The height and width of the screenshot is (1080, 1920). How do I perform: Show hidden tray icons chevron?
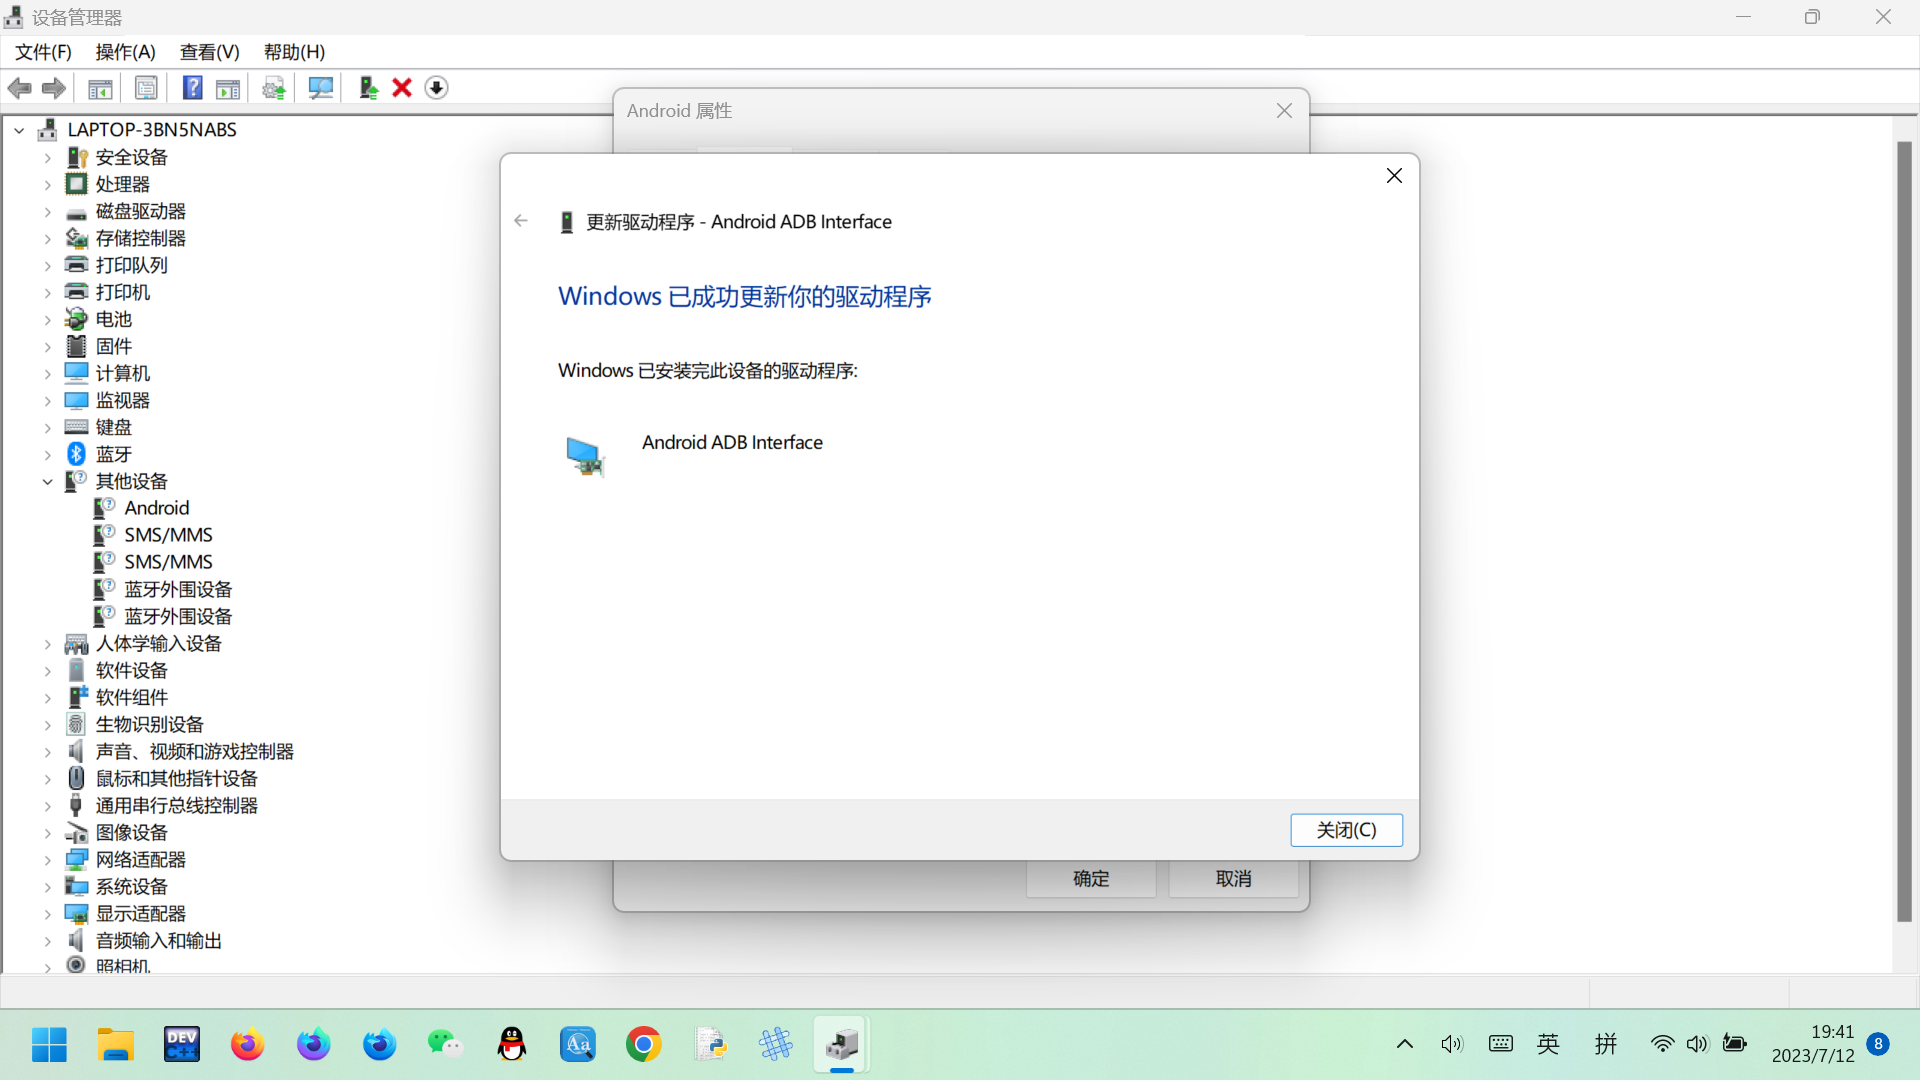click(1405, 1044)
